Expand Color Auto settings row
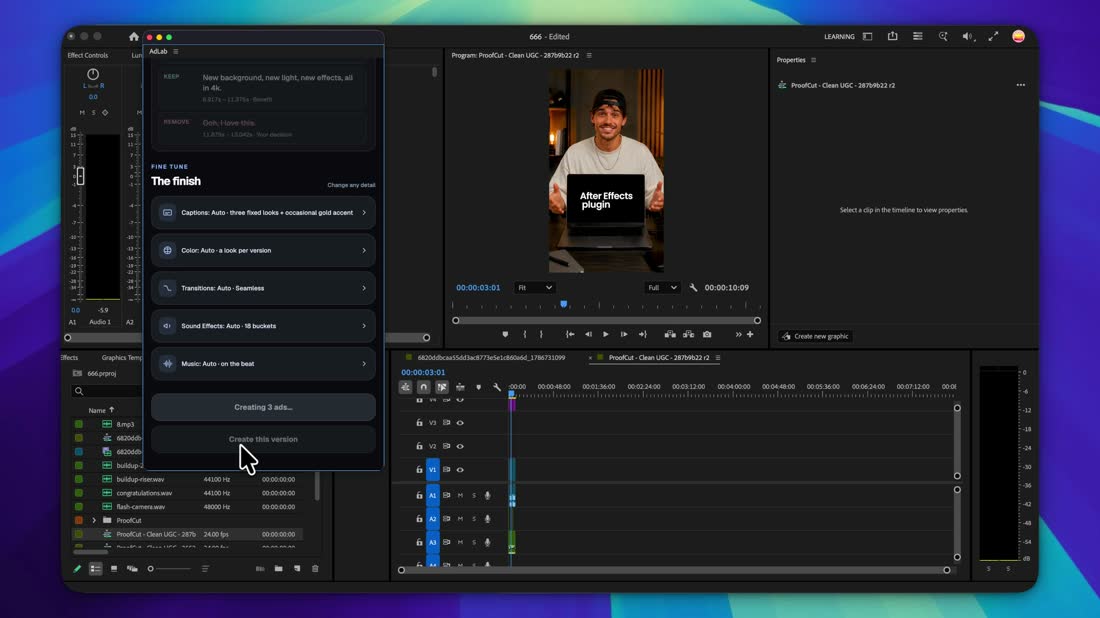This screenshot has height=618, width=1100. (x=263, y=250)
